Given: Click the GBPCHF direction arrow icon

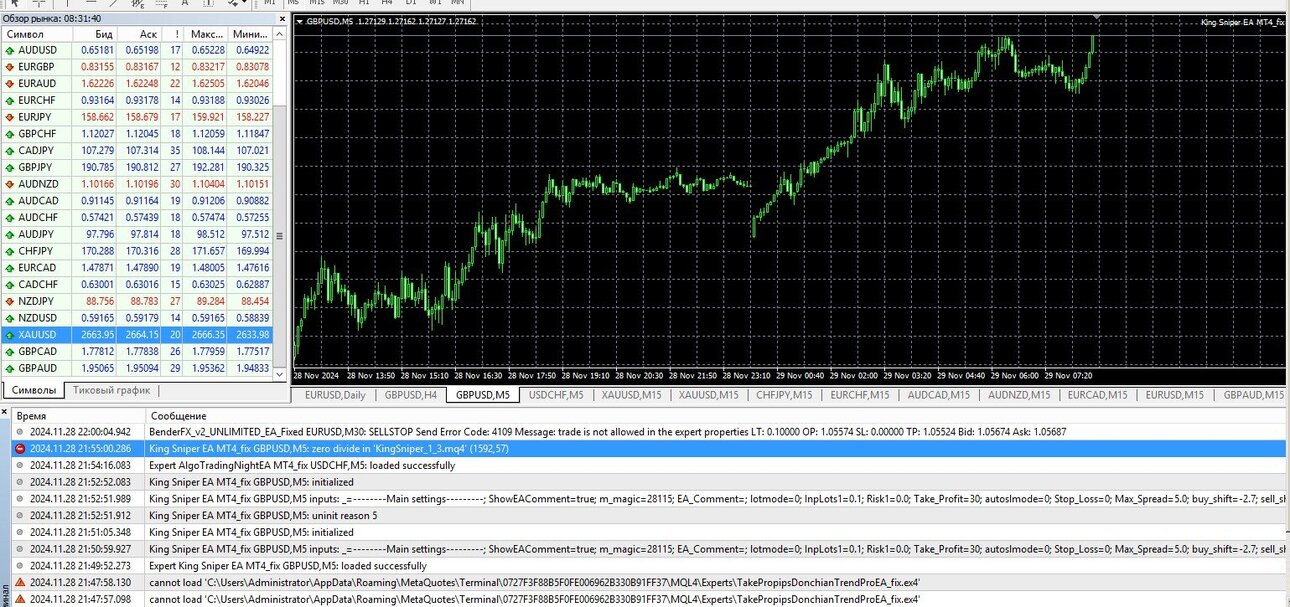Looking at the screenshot, I should coord(10,134).
